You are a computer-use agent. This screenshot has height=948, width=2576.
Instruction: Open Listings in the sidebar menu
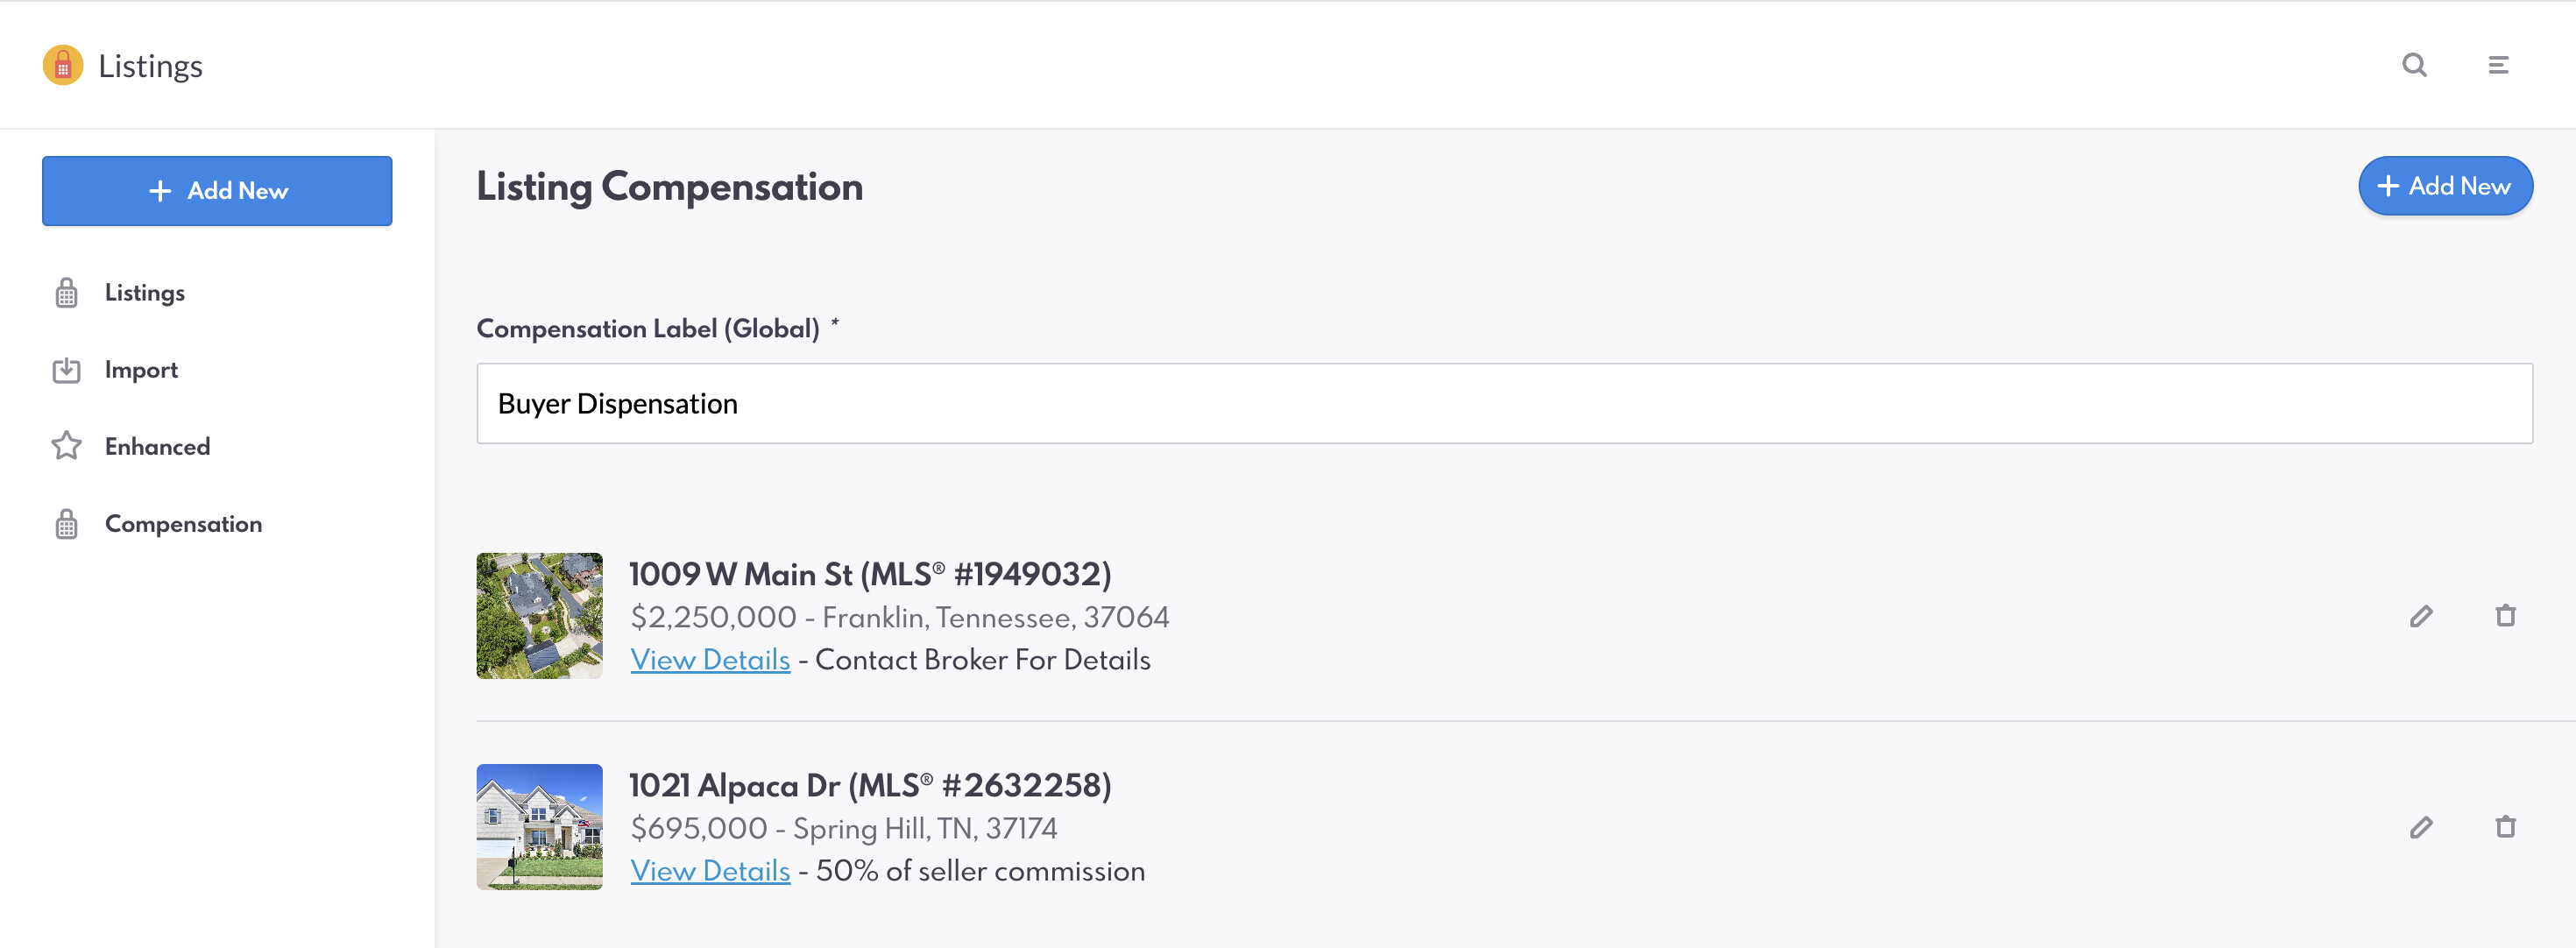coord(144,293)
